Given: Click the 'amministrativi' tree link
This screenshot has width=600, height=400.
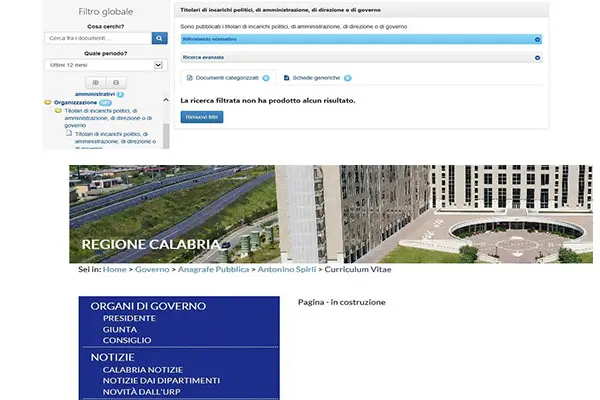Looking at the screenshot, I should click(x=95, y=94).
